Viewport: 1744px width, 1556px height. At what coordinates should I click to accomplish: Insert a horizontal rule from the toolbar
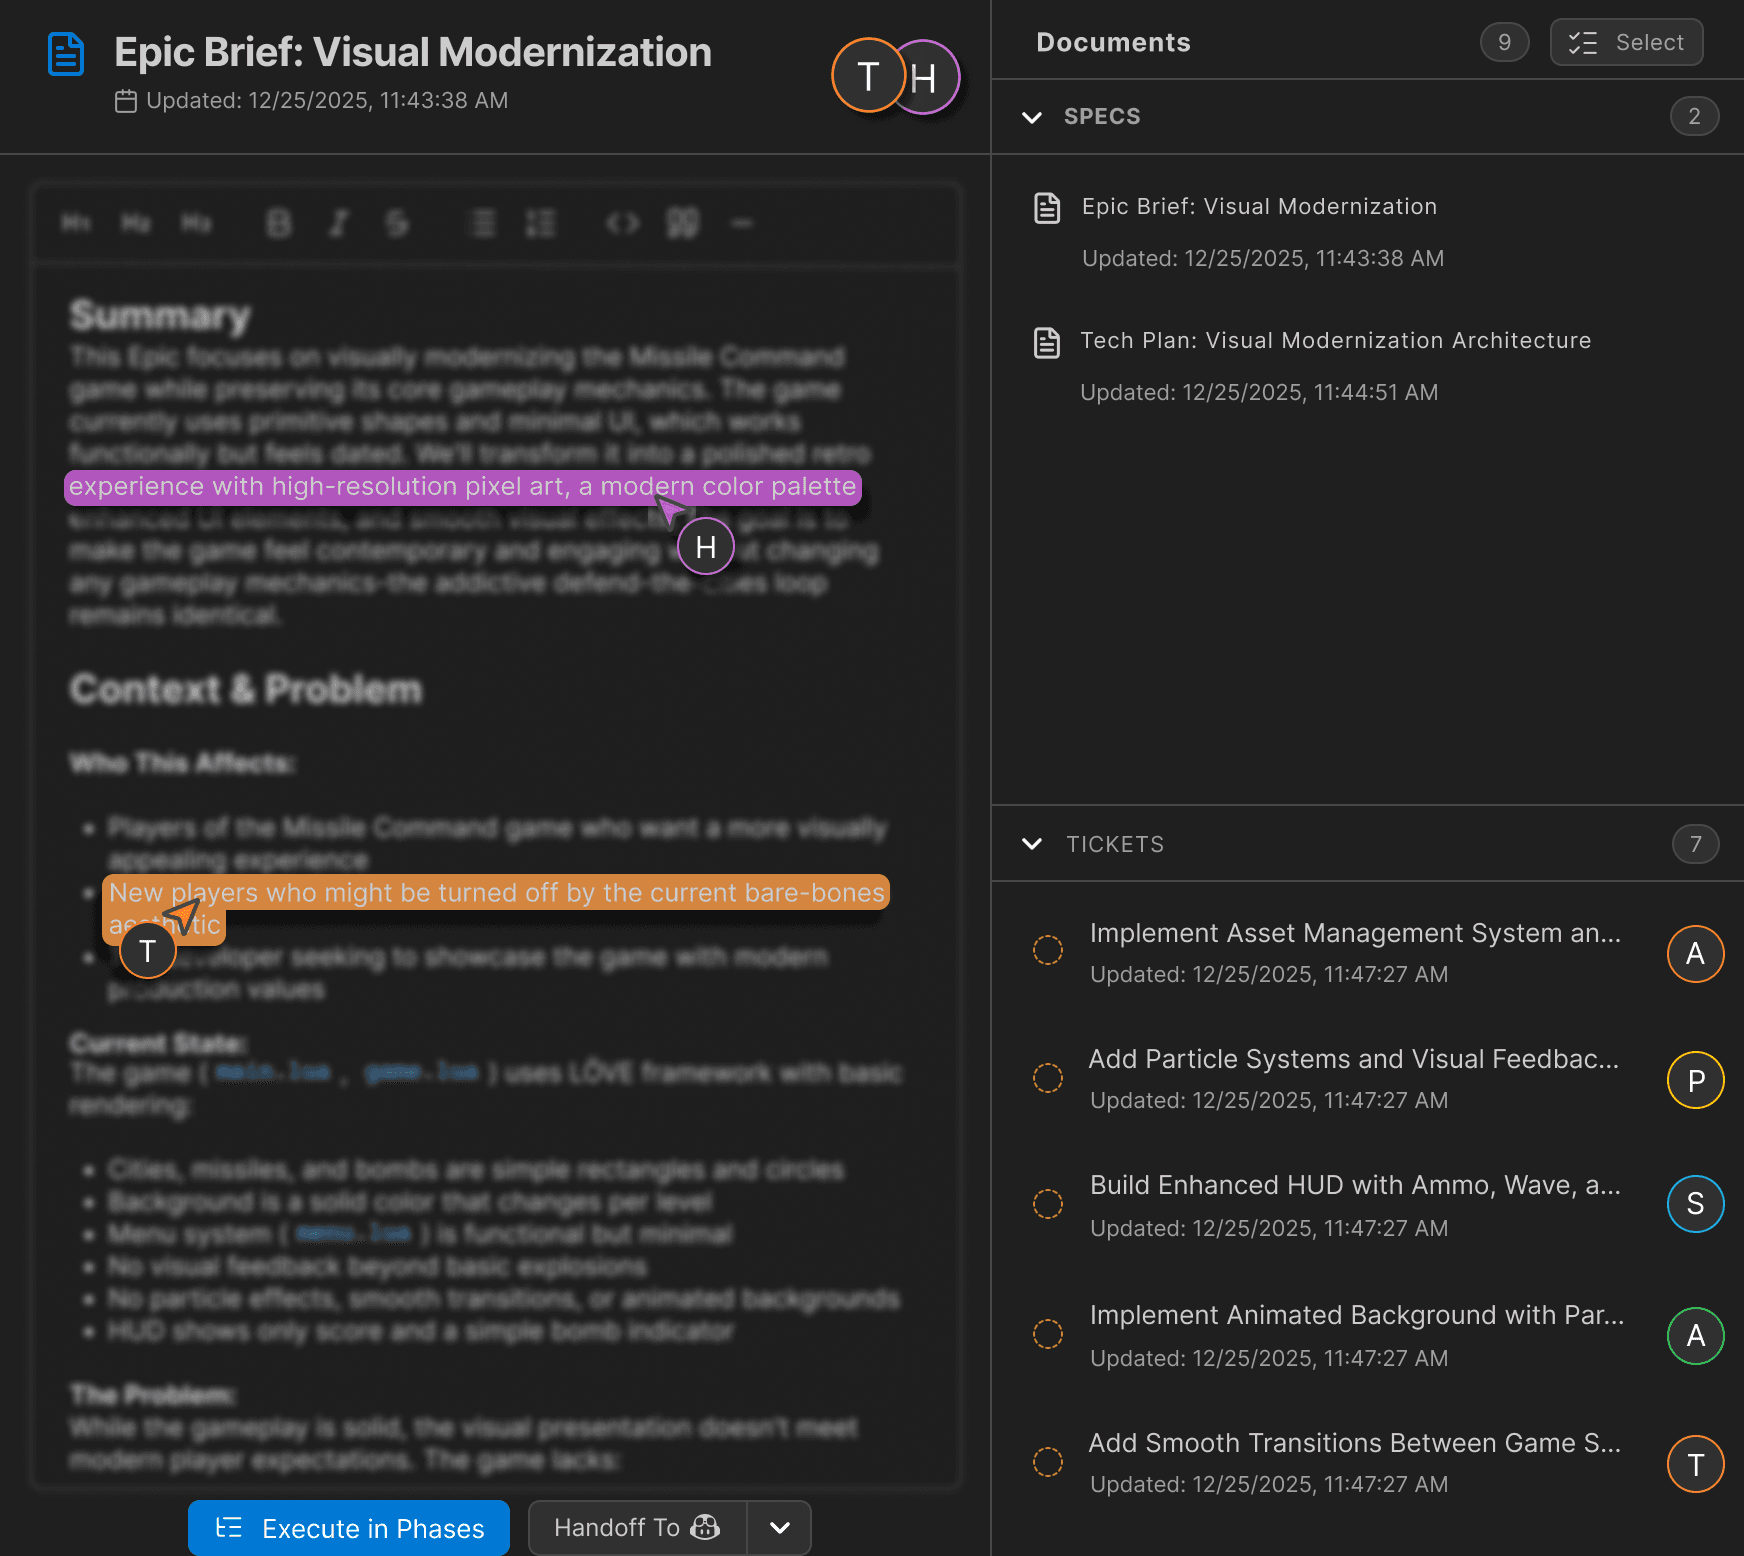tap(741, 223)
